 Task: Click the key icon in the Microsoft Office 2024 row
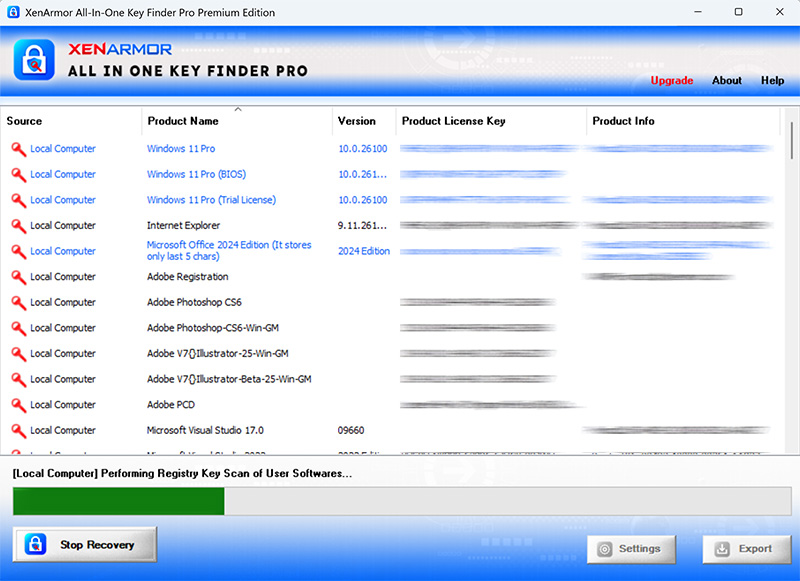[18, 251]
